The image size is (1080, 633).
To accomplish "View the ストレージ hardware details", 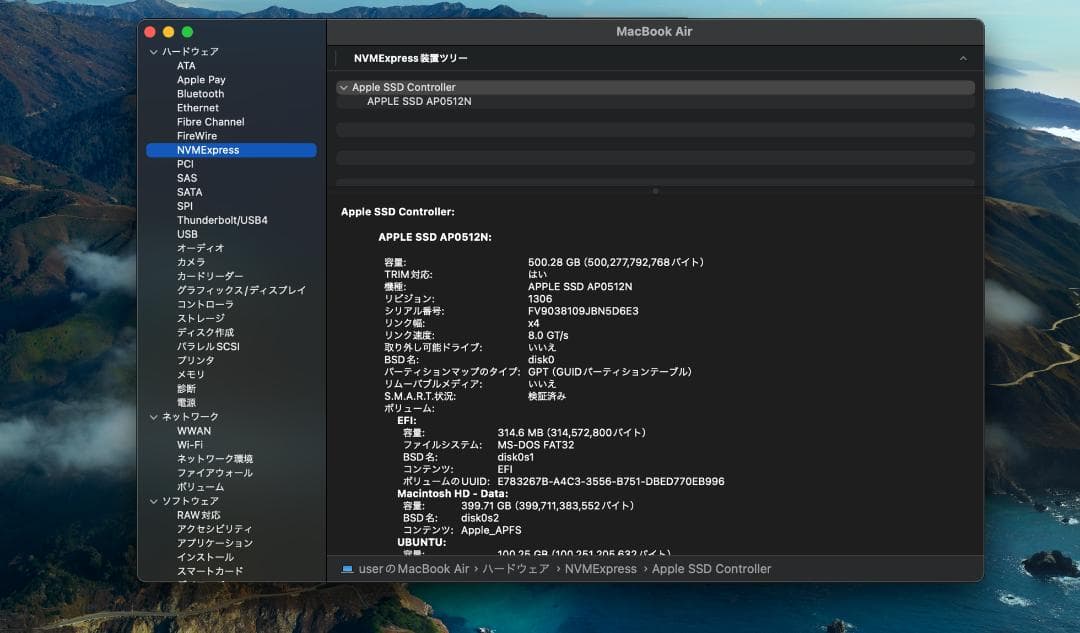I will click(x=197, y=317).
